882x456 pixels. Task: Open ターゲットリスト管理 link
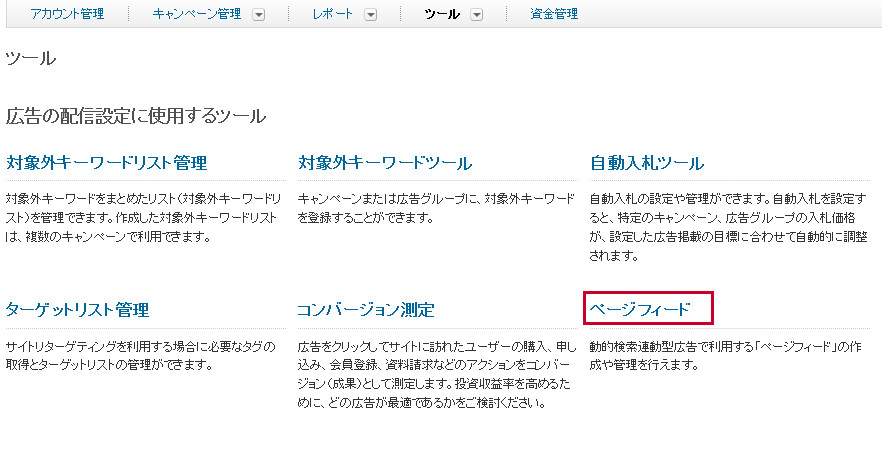coord(77,309)
